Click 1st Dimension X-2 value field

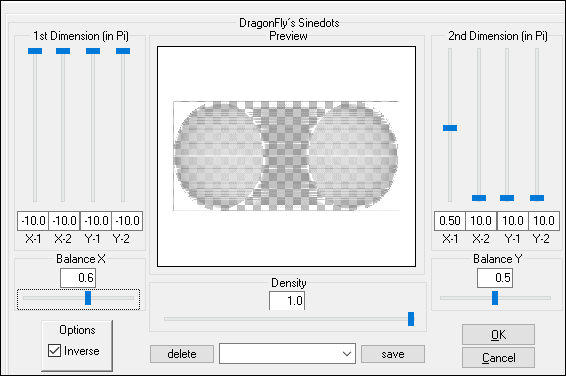[x=64, y=221]
